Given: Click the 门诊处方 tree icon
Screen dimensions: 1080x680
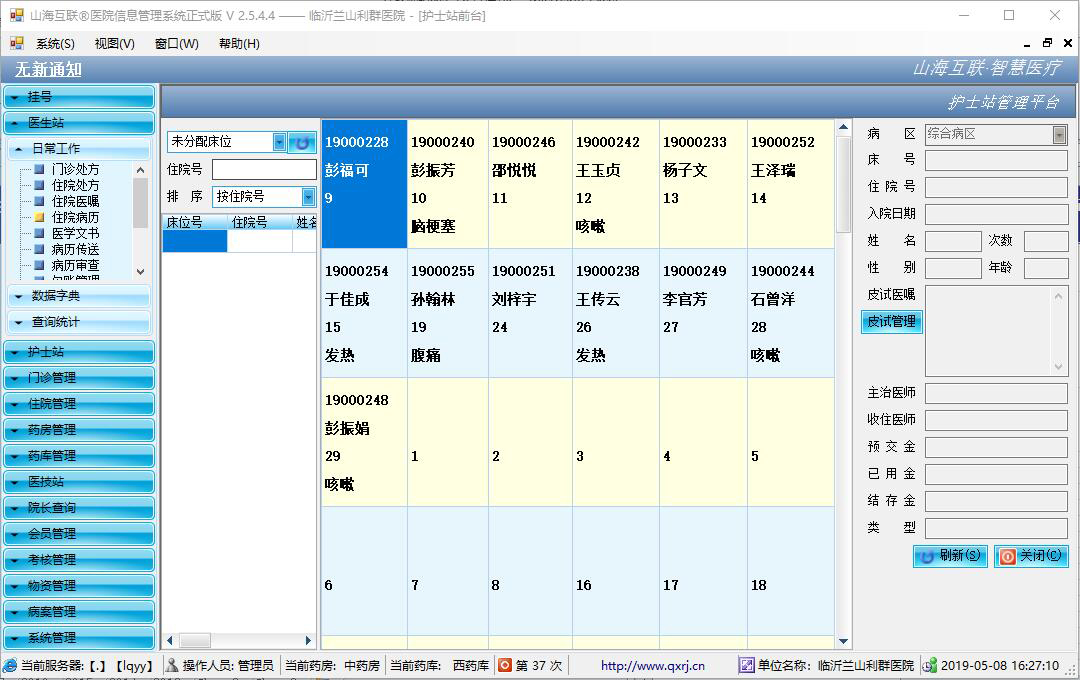Looking at the screenshot, I should click(x=39, y=169).
